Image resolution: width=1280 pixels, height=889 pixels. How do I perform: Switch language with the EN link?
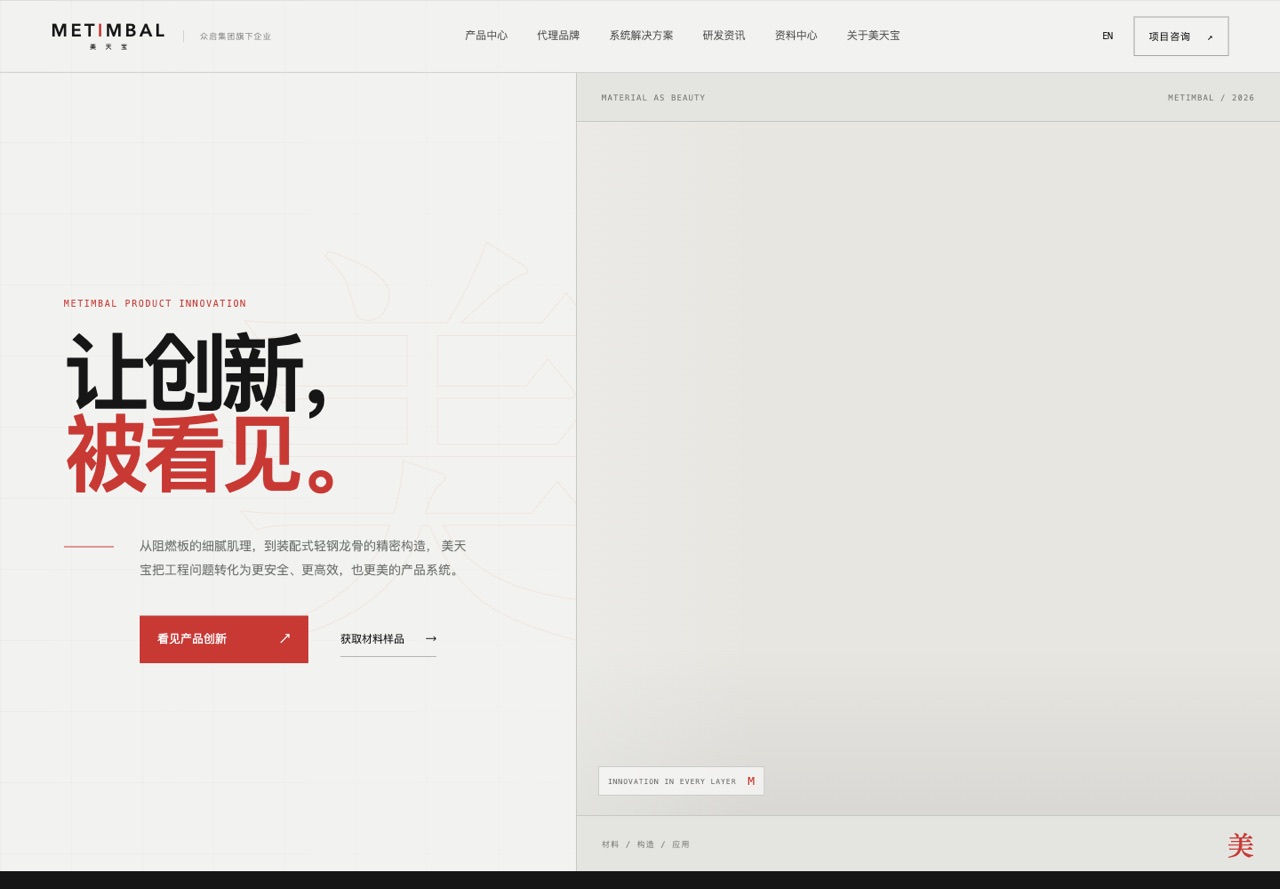1107,36
